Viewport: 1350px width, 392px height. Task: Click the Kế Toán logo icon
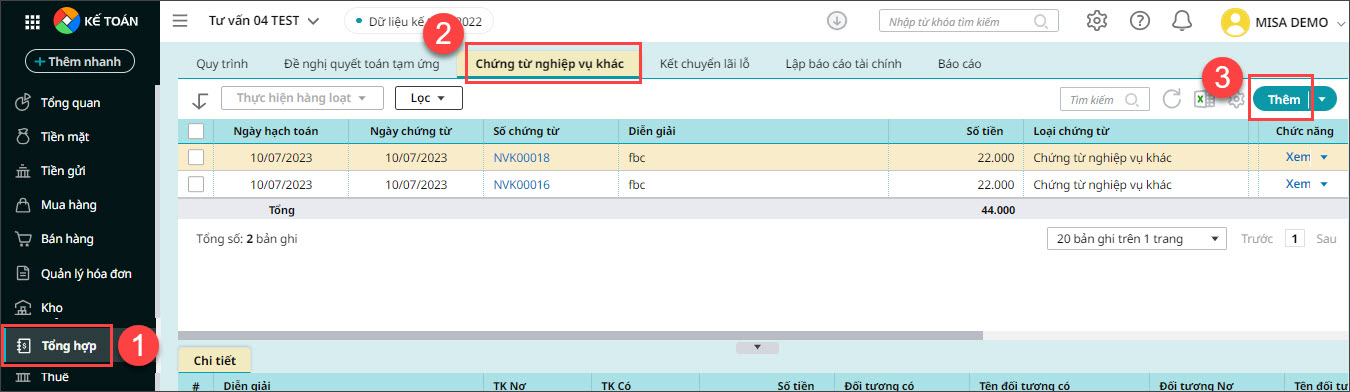click(x=67, y=20)
